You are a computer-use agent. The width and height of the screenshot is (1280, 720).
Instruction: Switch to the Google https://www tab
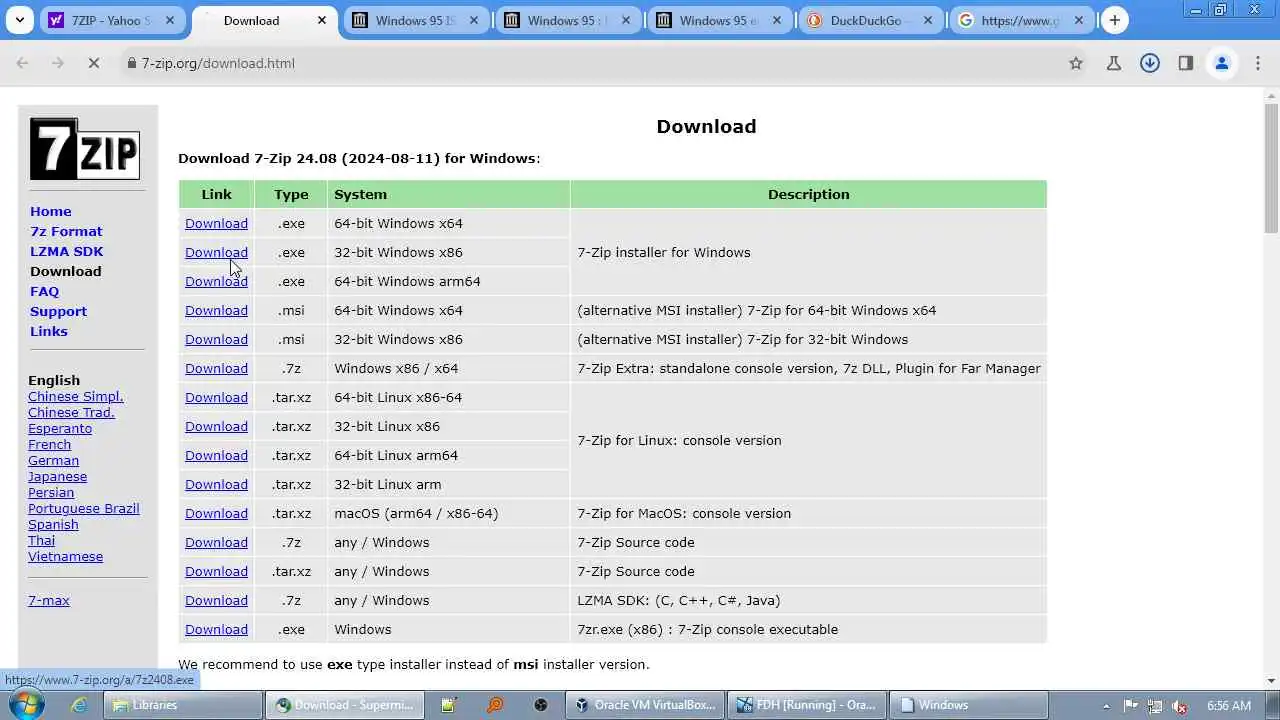(x=1021, y=20)
